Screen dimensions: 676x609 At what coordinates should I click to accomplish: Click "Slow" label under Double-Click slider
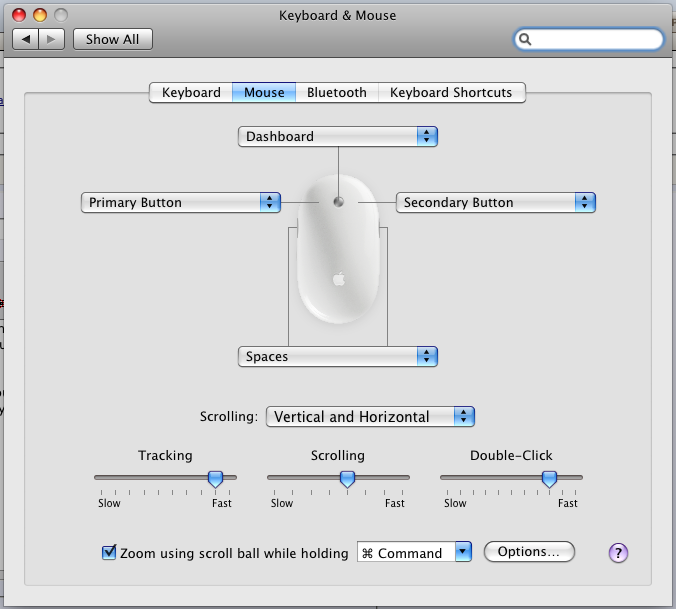pos(455,503)
